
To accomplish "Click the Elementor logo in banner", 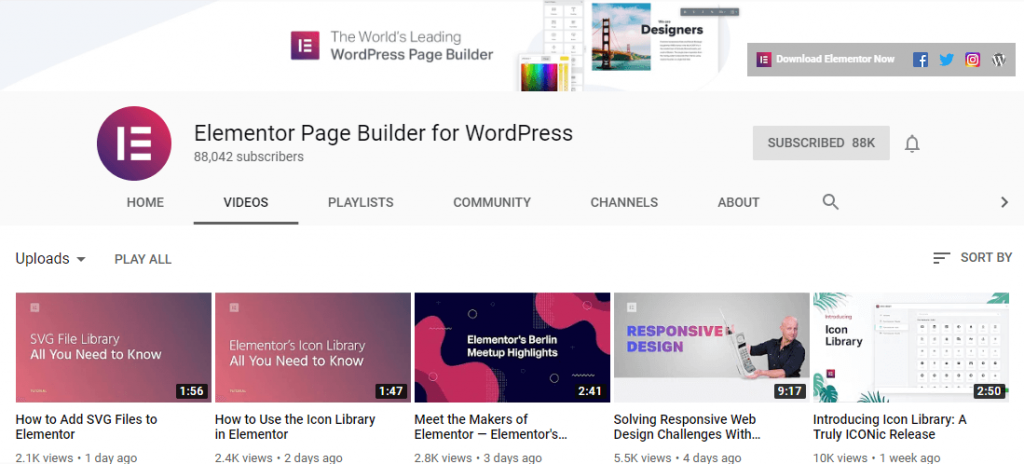I will click(x=305, y=46).
